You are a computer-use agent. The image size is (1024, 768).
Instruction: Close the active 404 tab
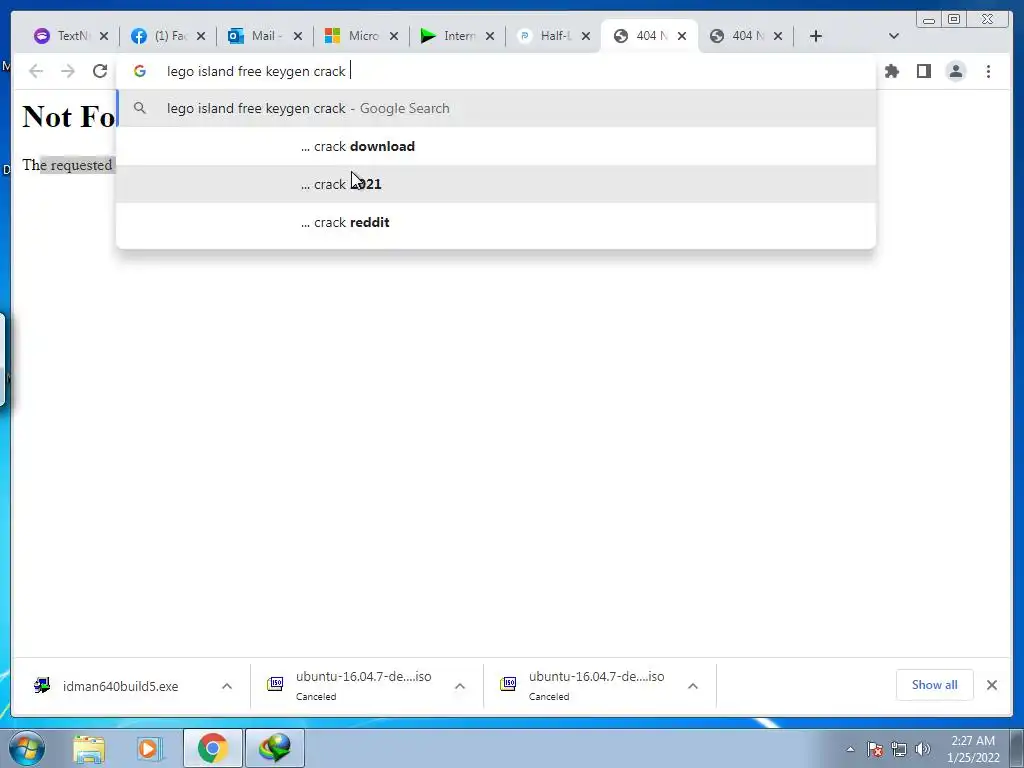(x=682, y=37)
